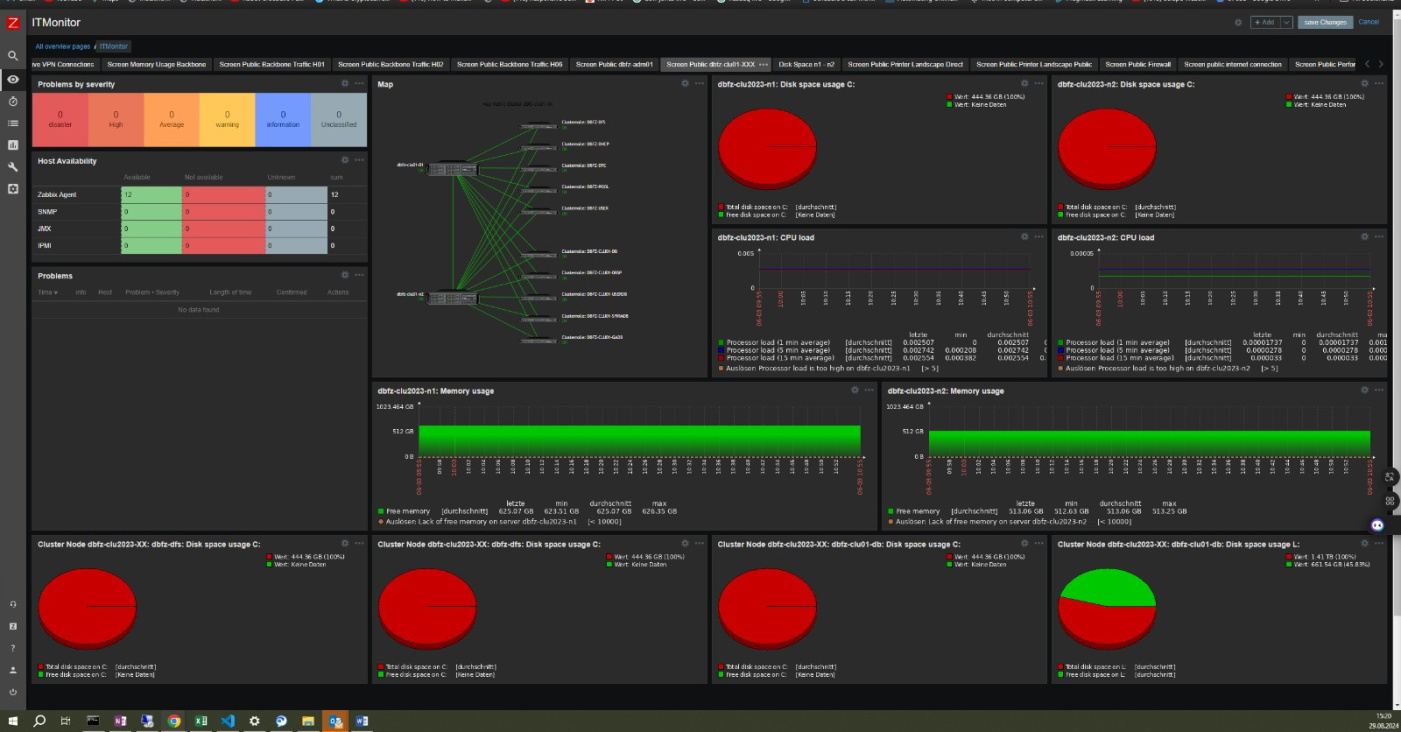Image resolution: width=1401 pixels, height=732 pixels.
Task: Click the Cancel link
Action: click(1368, 22)
